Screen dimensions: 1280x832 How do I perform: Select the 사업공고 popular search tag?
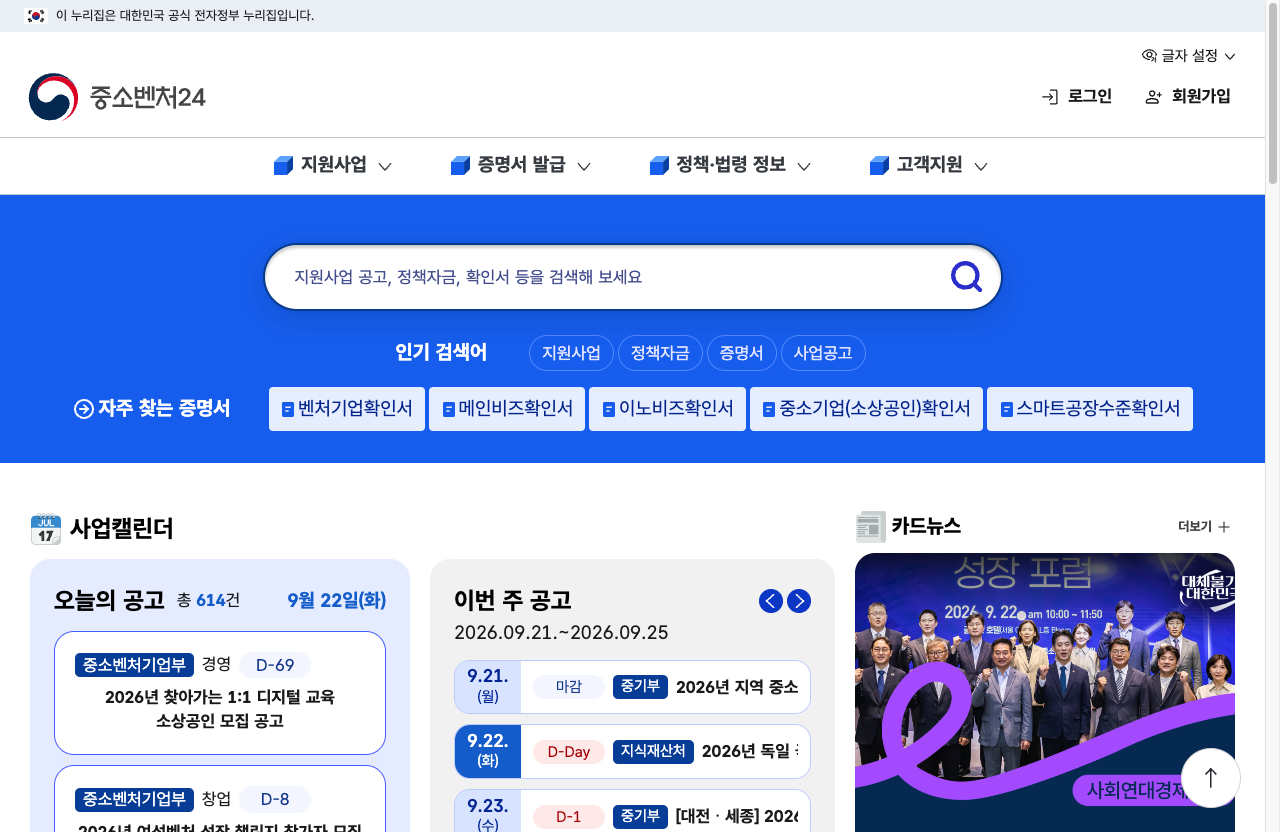click(823, 353)
